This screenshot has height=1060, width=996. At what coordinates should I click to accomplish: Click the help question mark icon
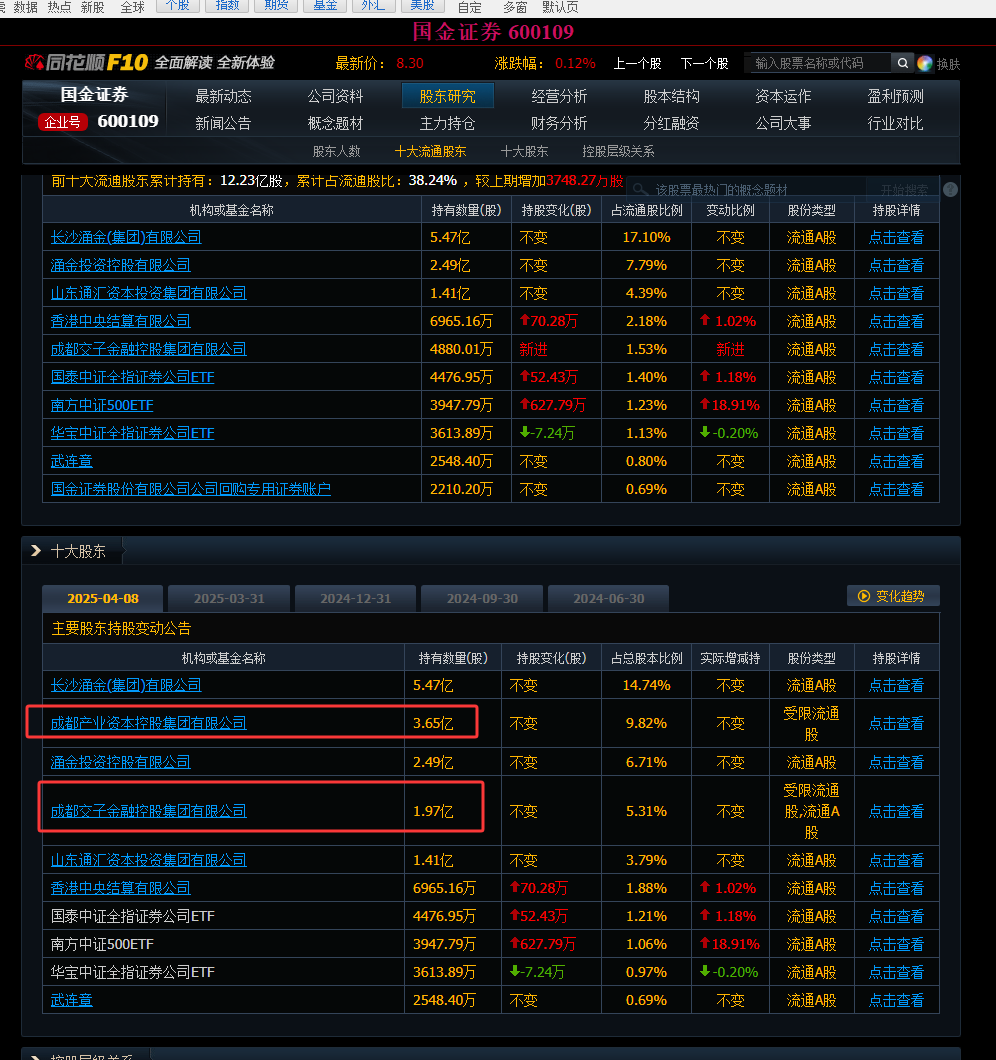[950, 189]
